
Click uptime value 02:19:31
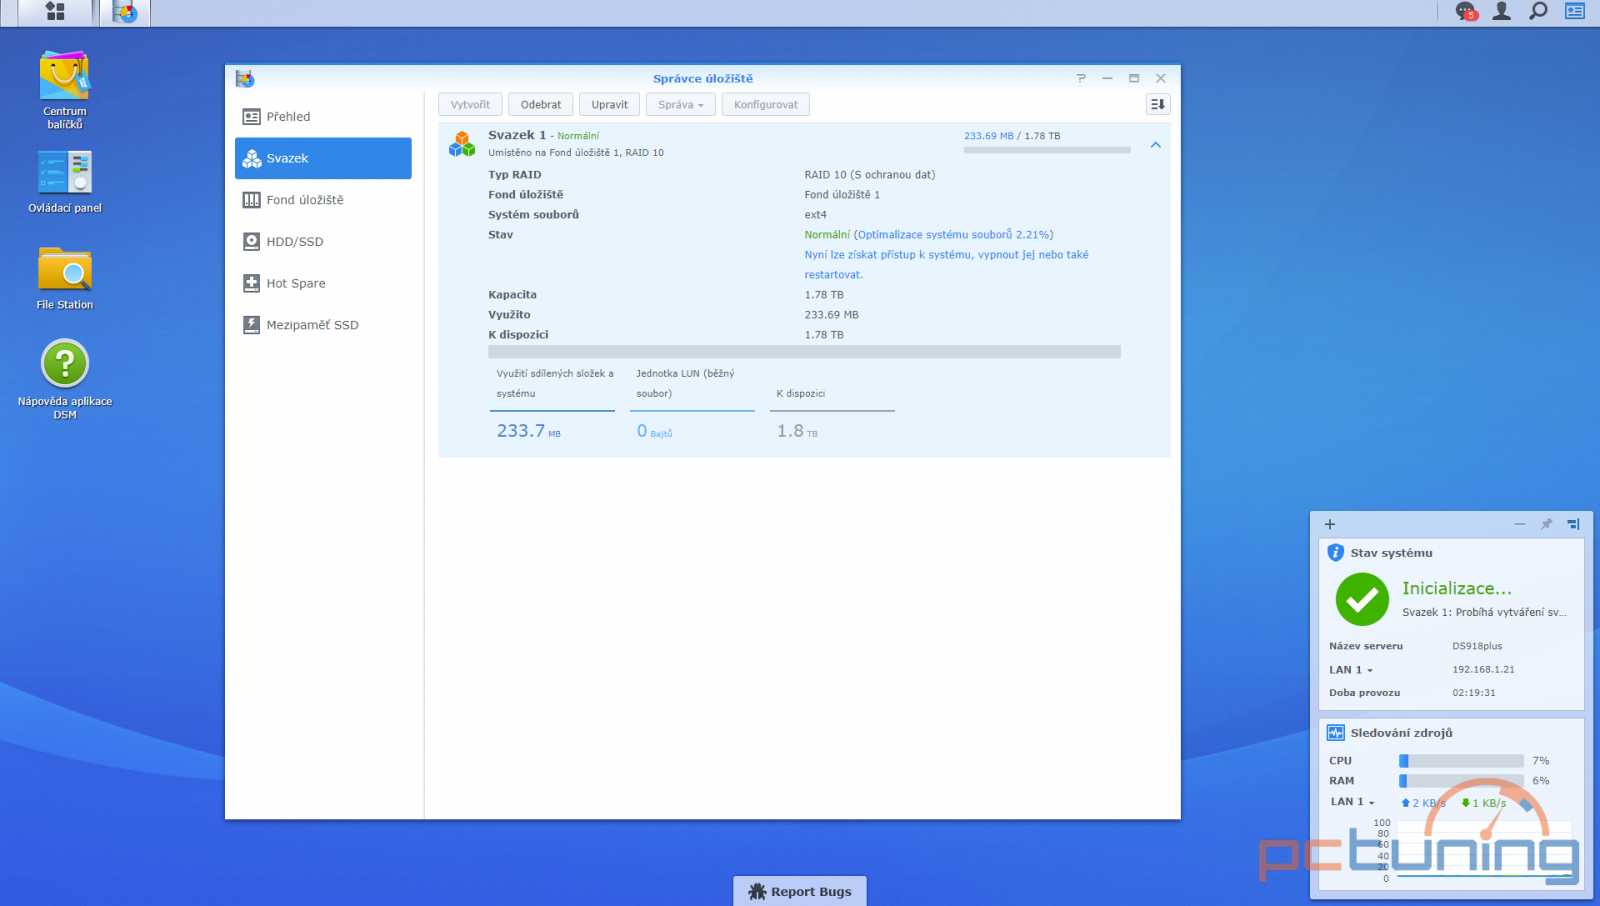(x=1474, y=693)
